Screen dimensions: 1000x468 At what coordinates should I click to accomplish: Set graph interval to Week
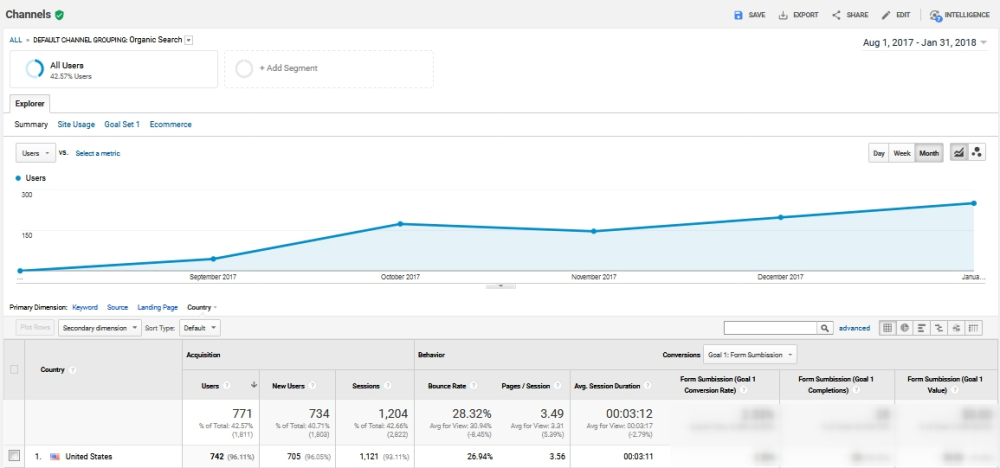901,153
